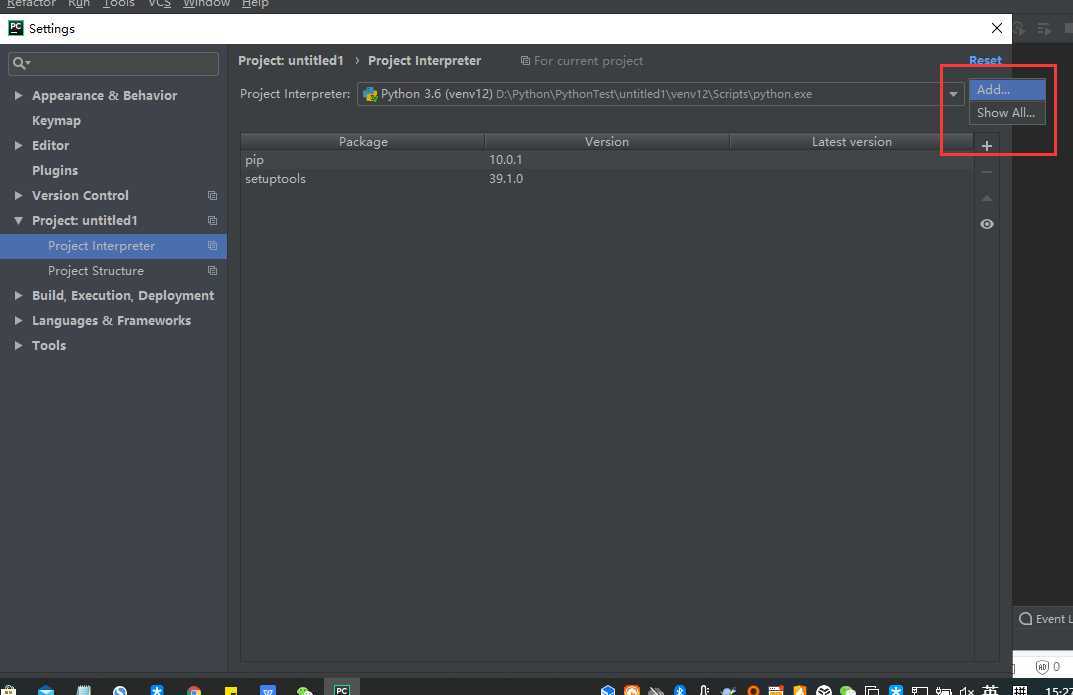Select Project Interpreter in the settings tree
1073x695 pixels.
tap(113, 246)
